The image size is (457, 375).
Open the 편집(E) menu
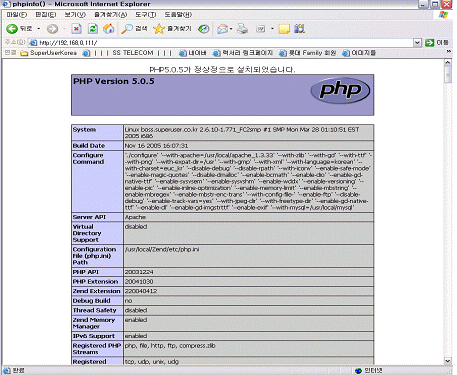[x=46, y=15]
